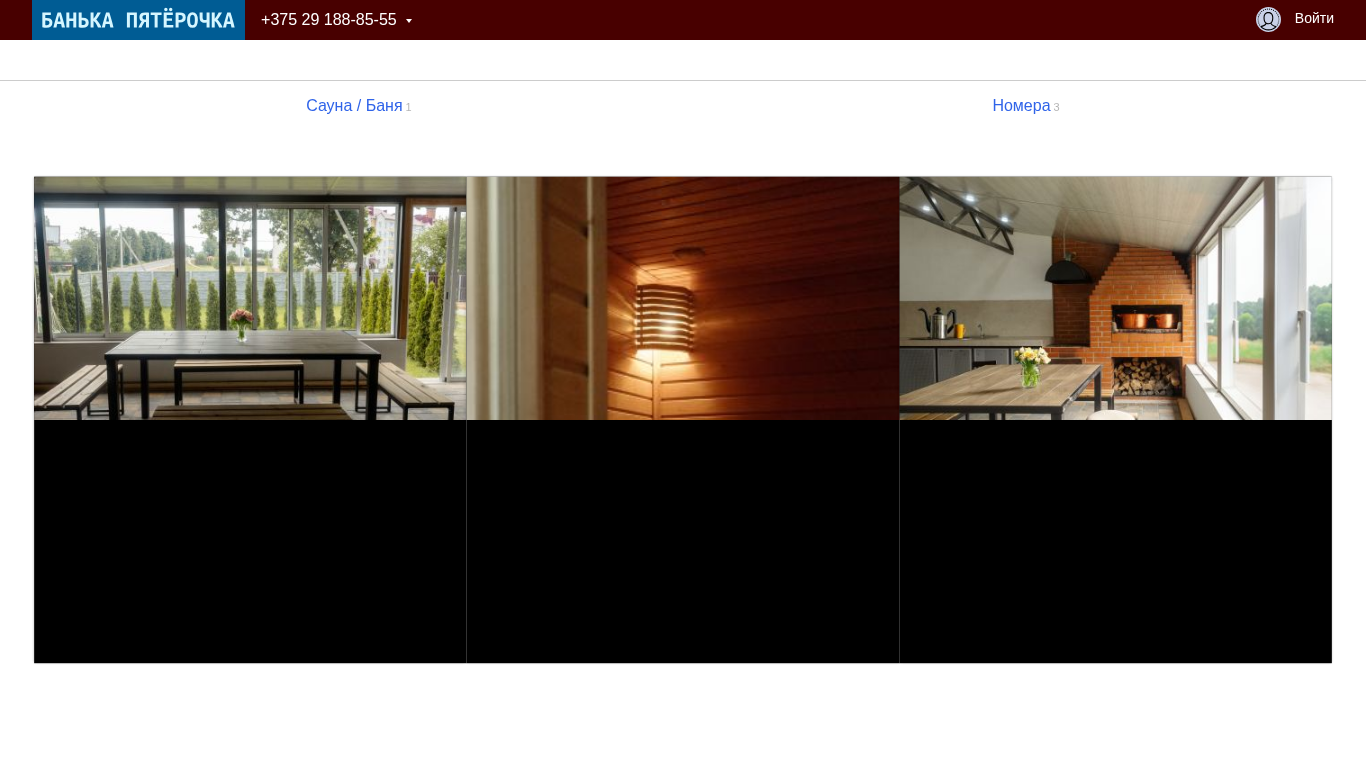This screenshot has height=768, width=1366.
Task: Open the brick oven kitchen photo
Action: click(1116, 298)
